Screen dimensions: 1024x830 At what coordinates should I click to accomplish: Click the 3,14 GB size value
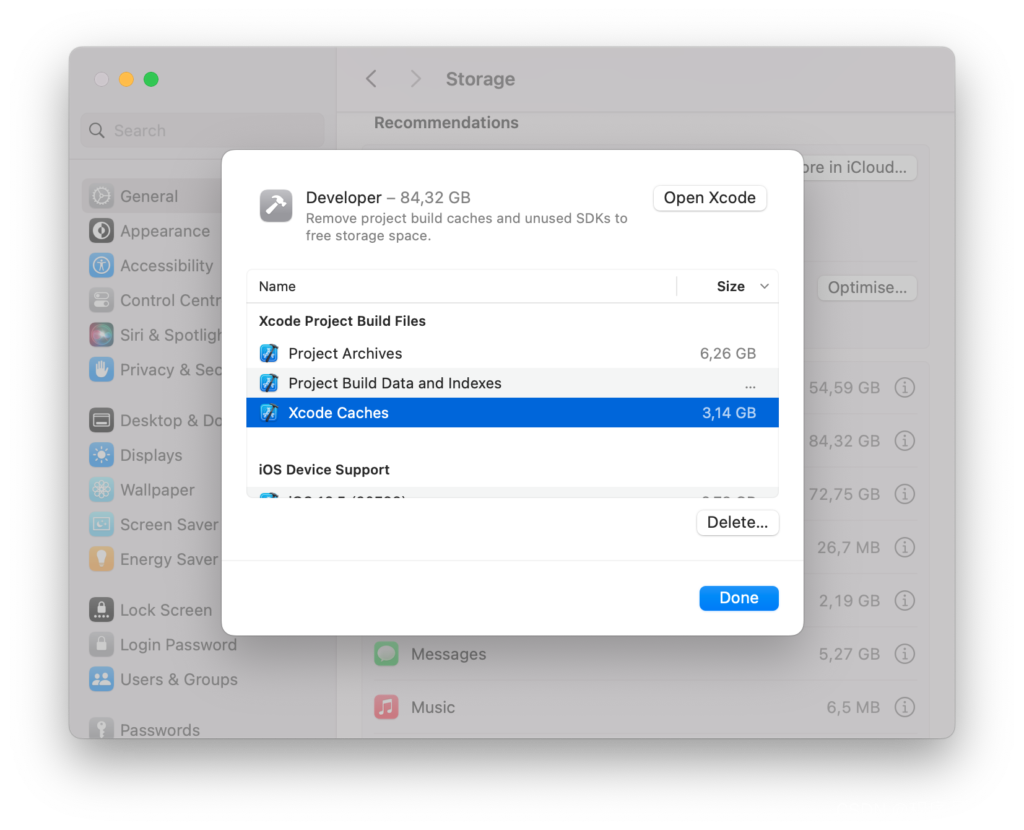point(729,413)
